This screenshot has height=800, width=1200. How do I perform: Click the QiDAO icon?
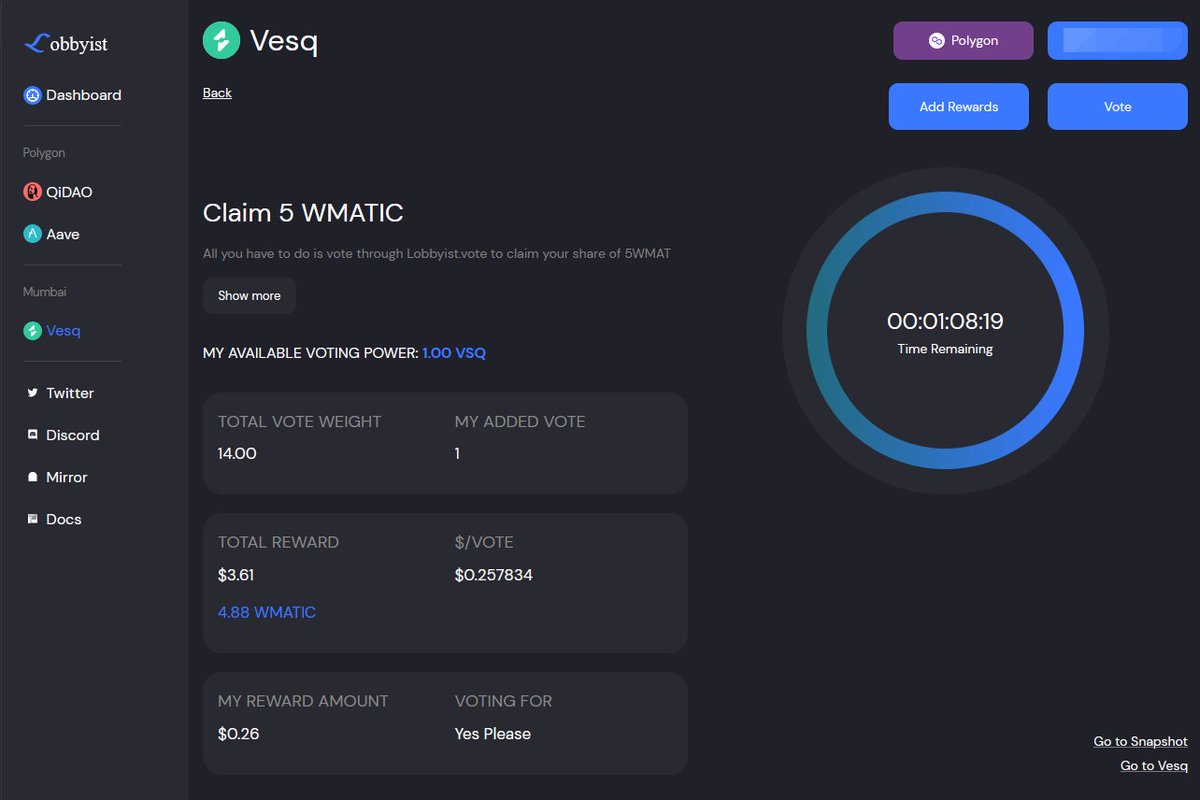[x=32, y=192]
